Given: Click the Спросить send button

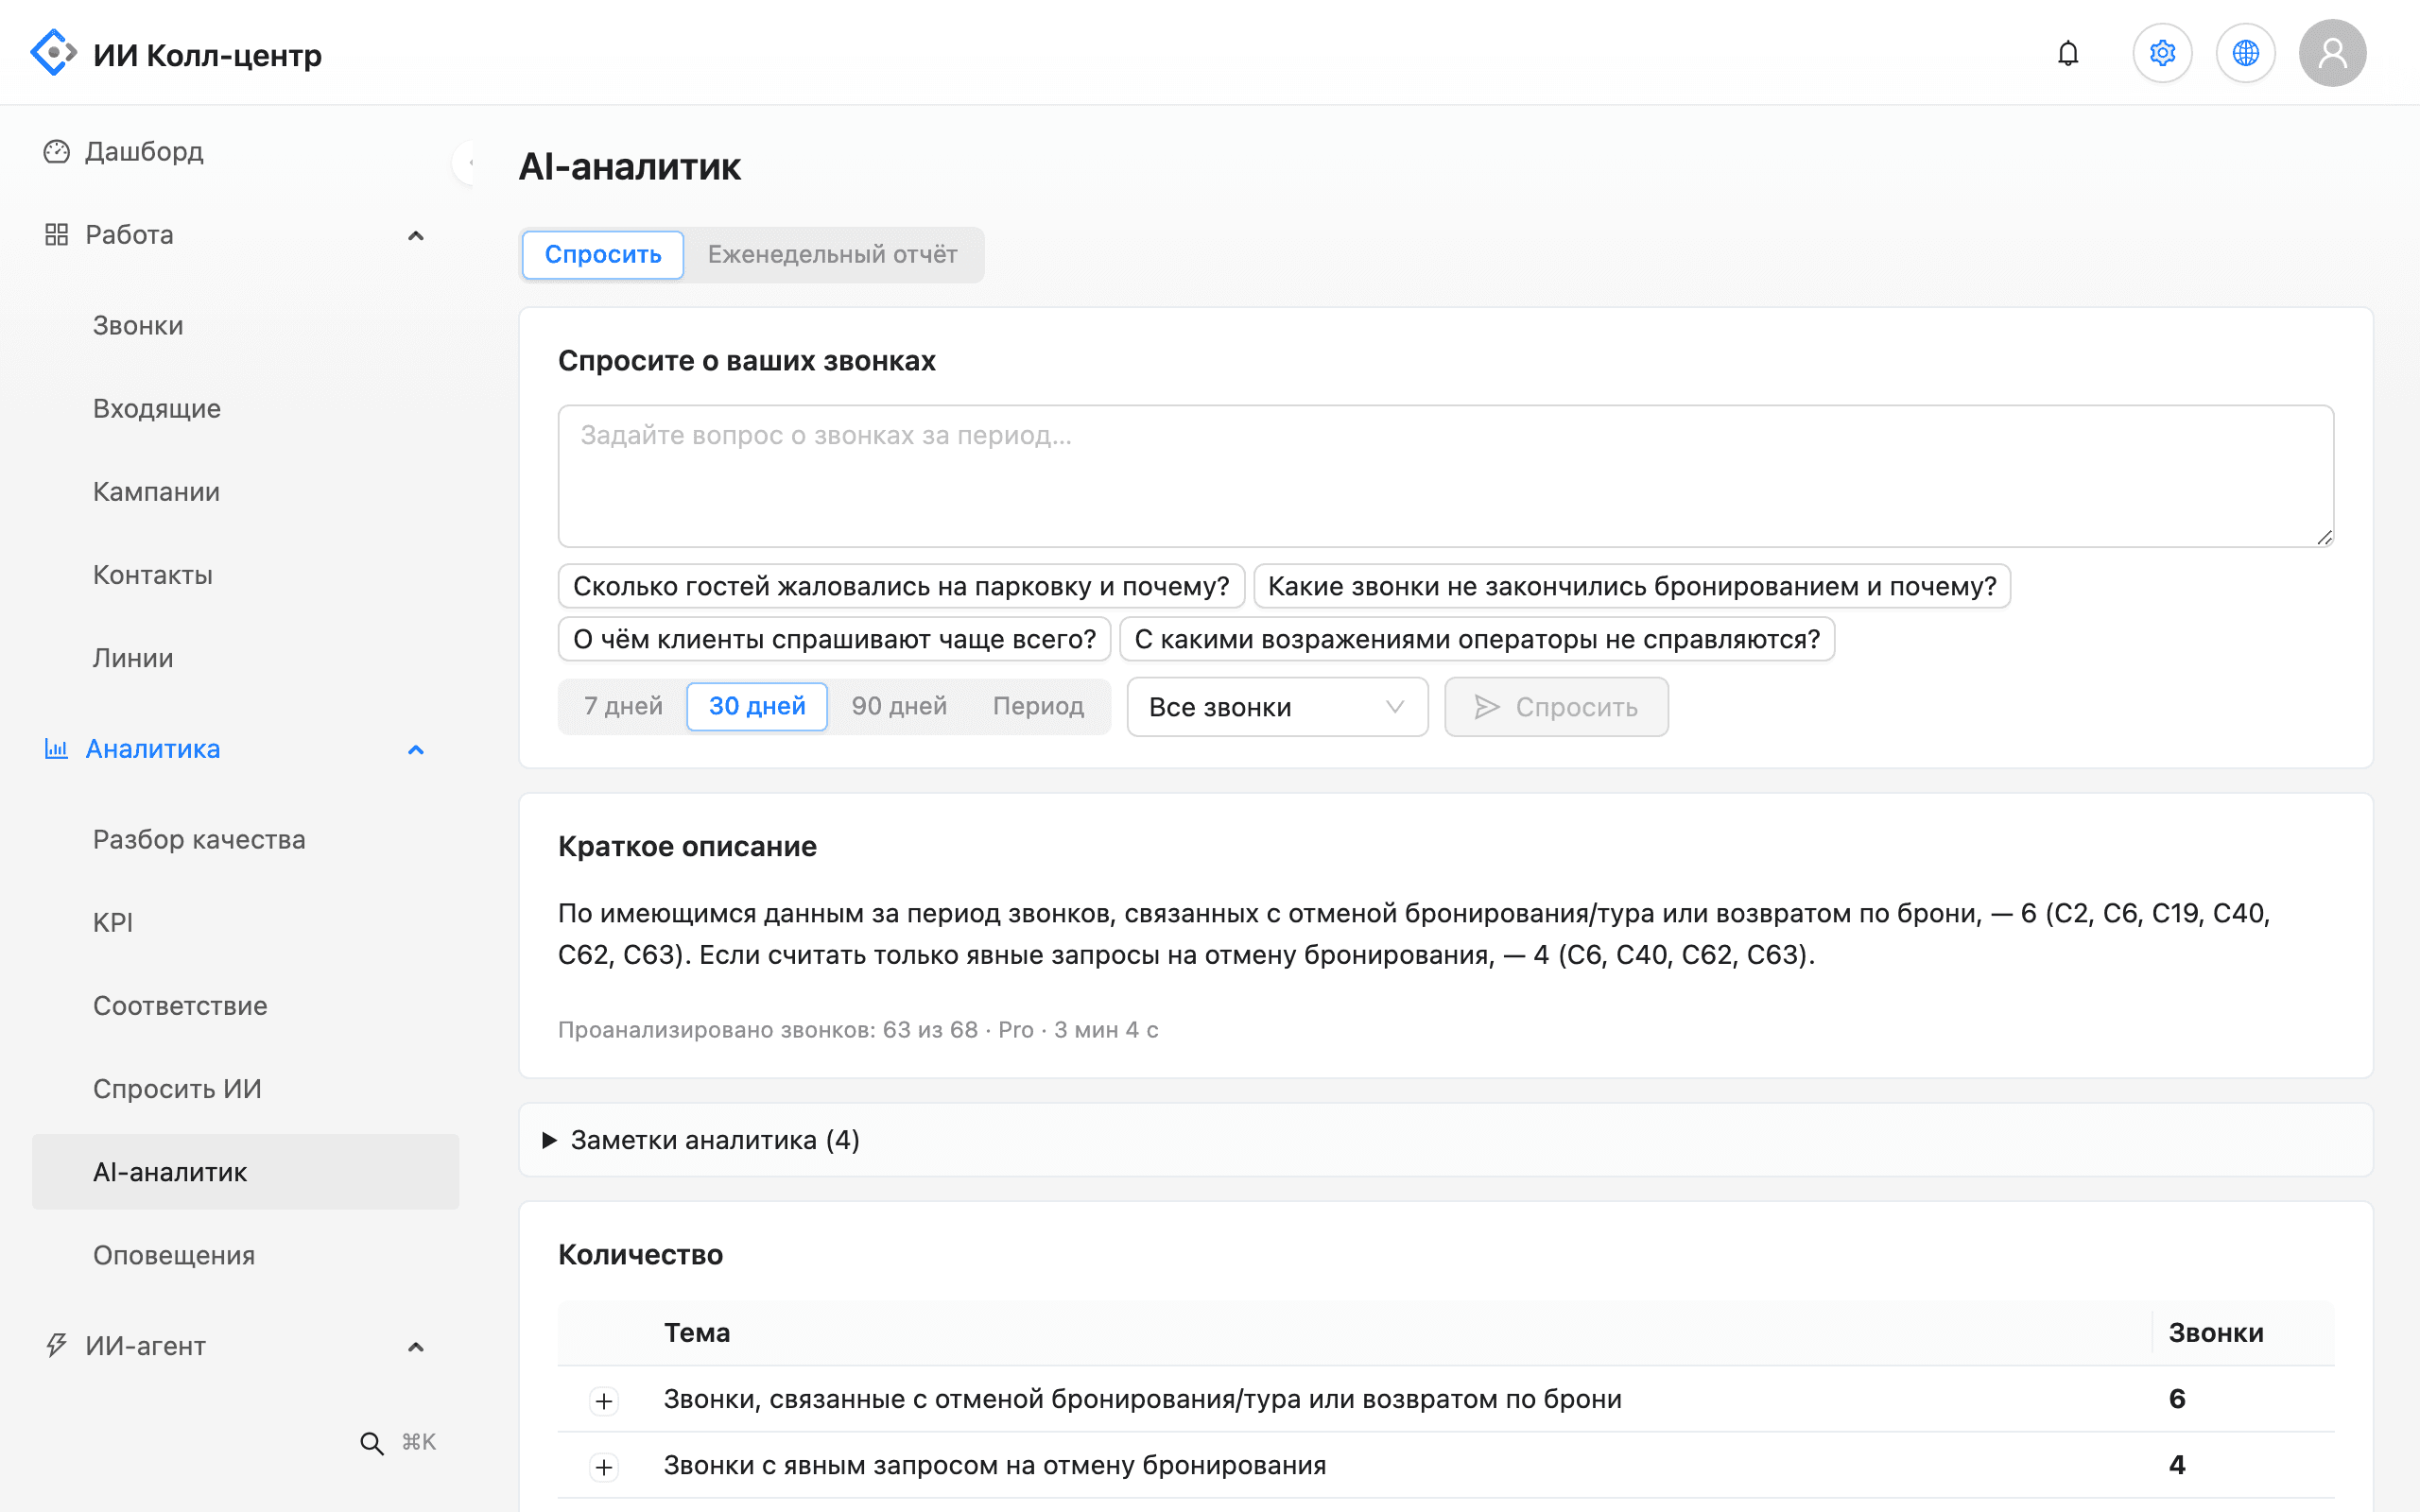Looking at the screenshot, I should [1556, 707].
